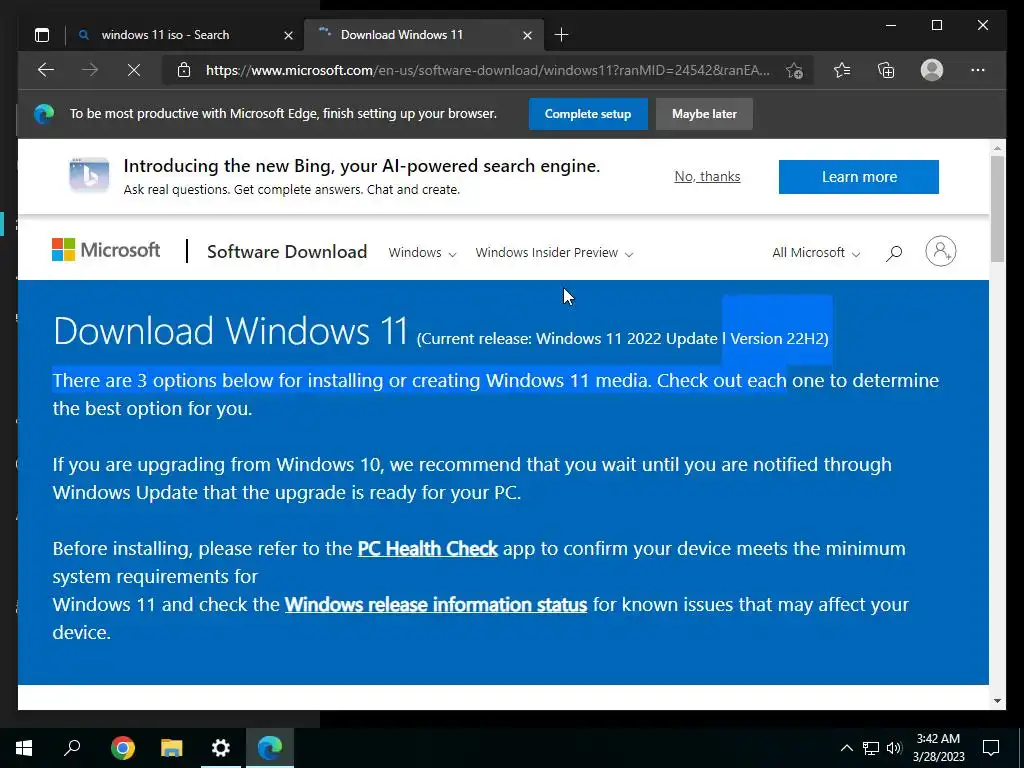Image resolution: width=1024 pixels, height=768 pixels.
Task: Close the windows 11 iso Search tab
Action: [x=288, y=35]
